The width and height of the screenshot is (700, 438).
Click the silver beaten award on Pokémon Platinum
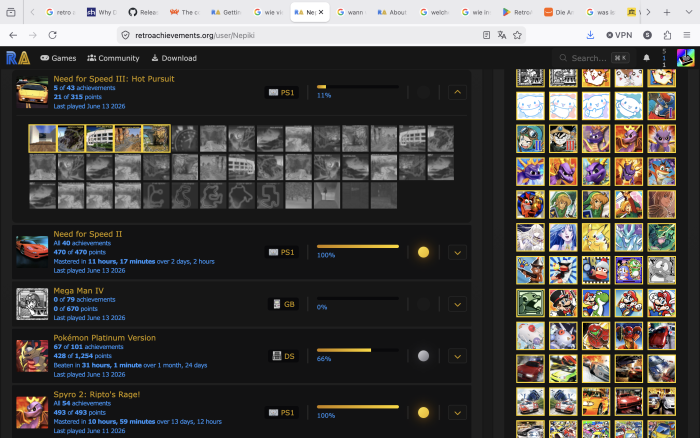pos(423,356)
